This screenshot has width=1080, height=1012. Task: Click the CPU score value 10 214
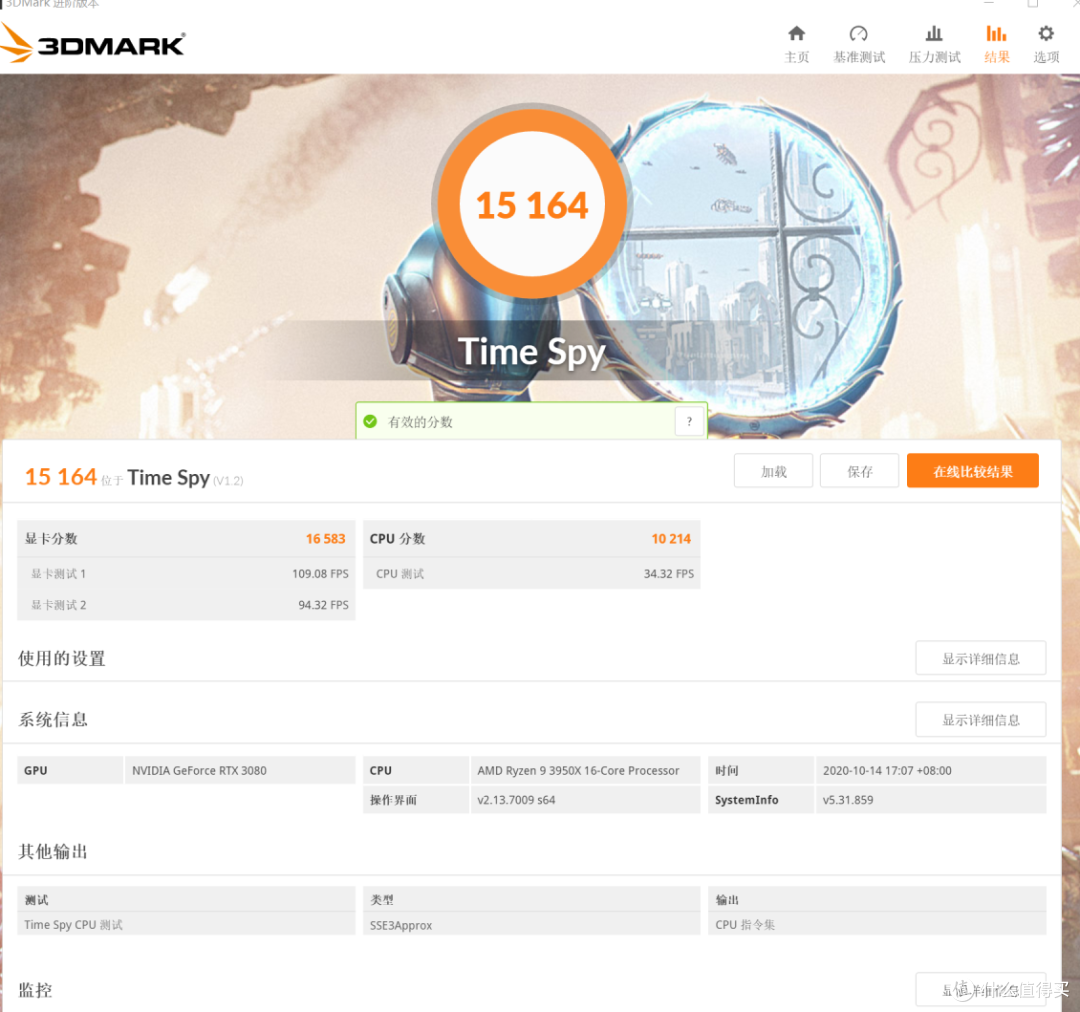[671, 539]
